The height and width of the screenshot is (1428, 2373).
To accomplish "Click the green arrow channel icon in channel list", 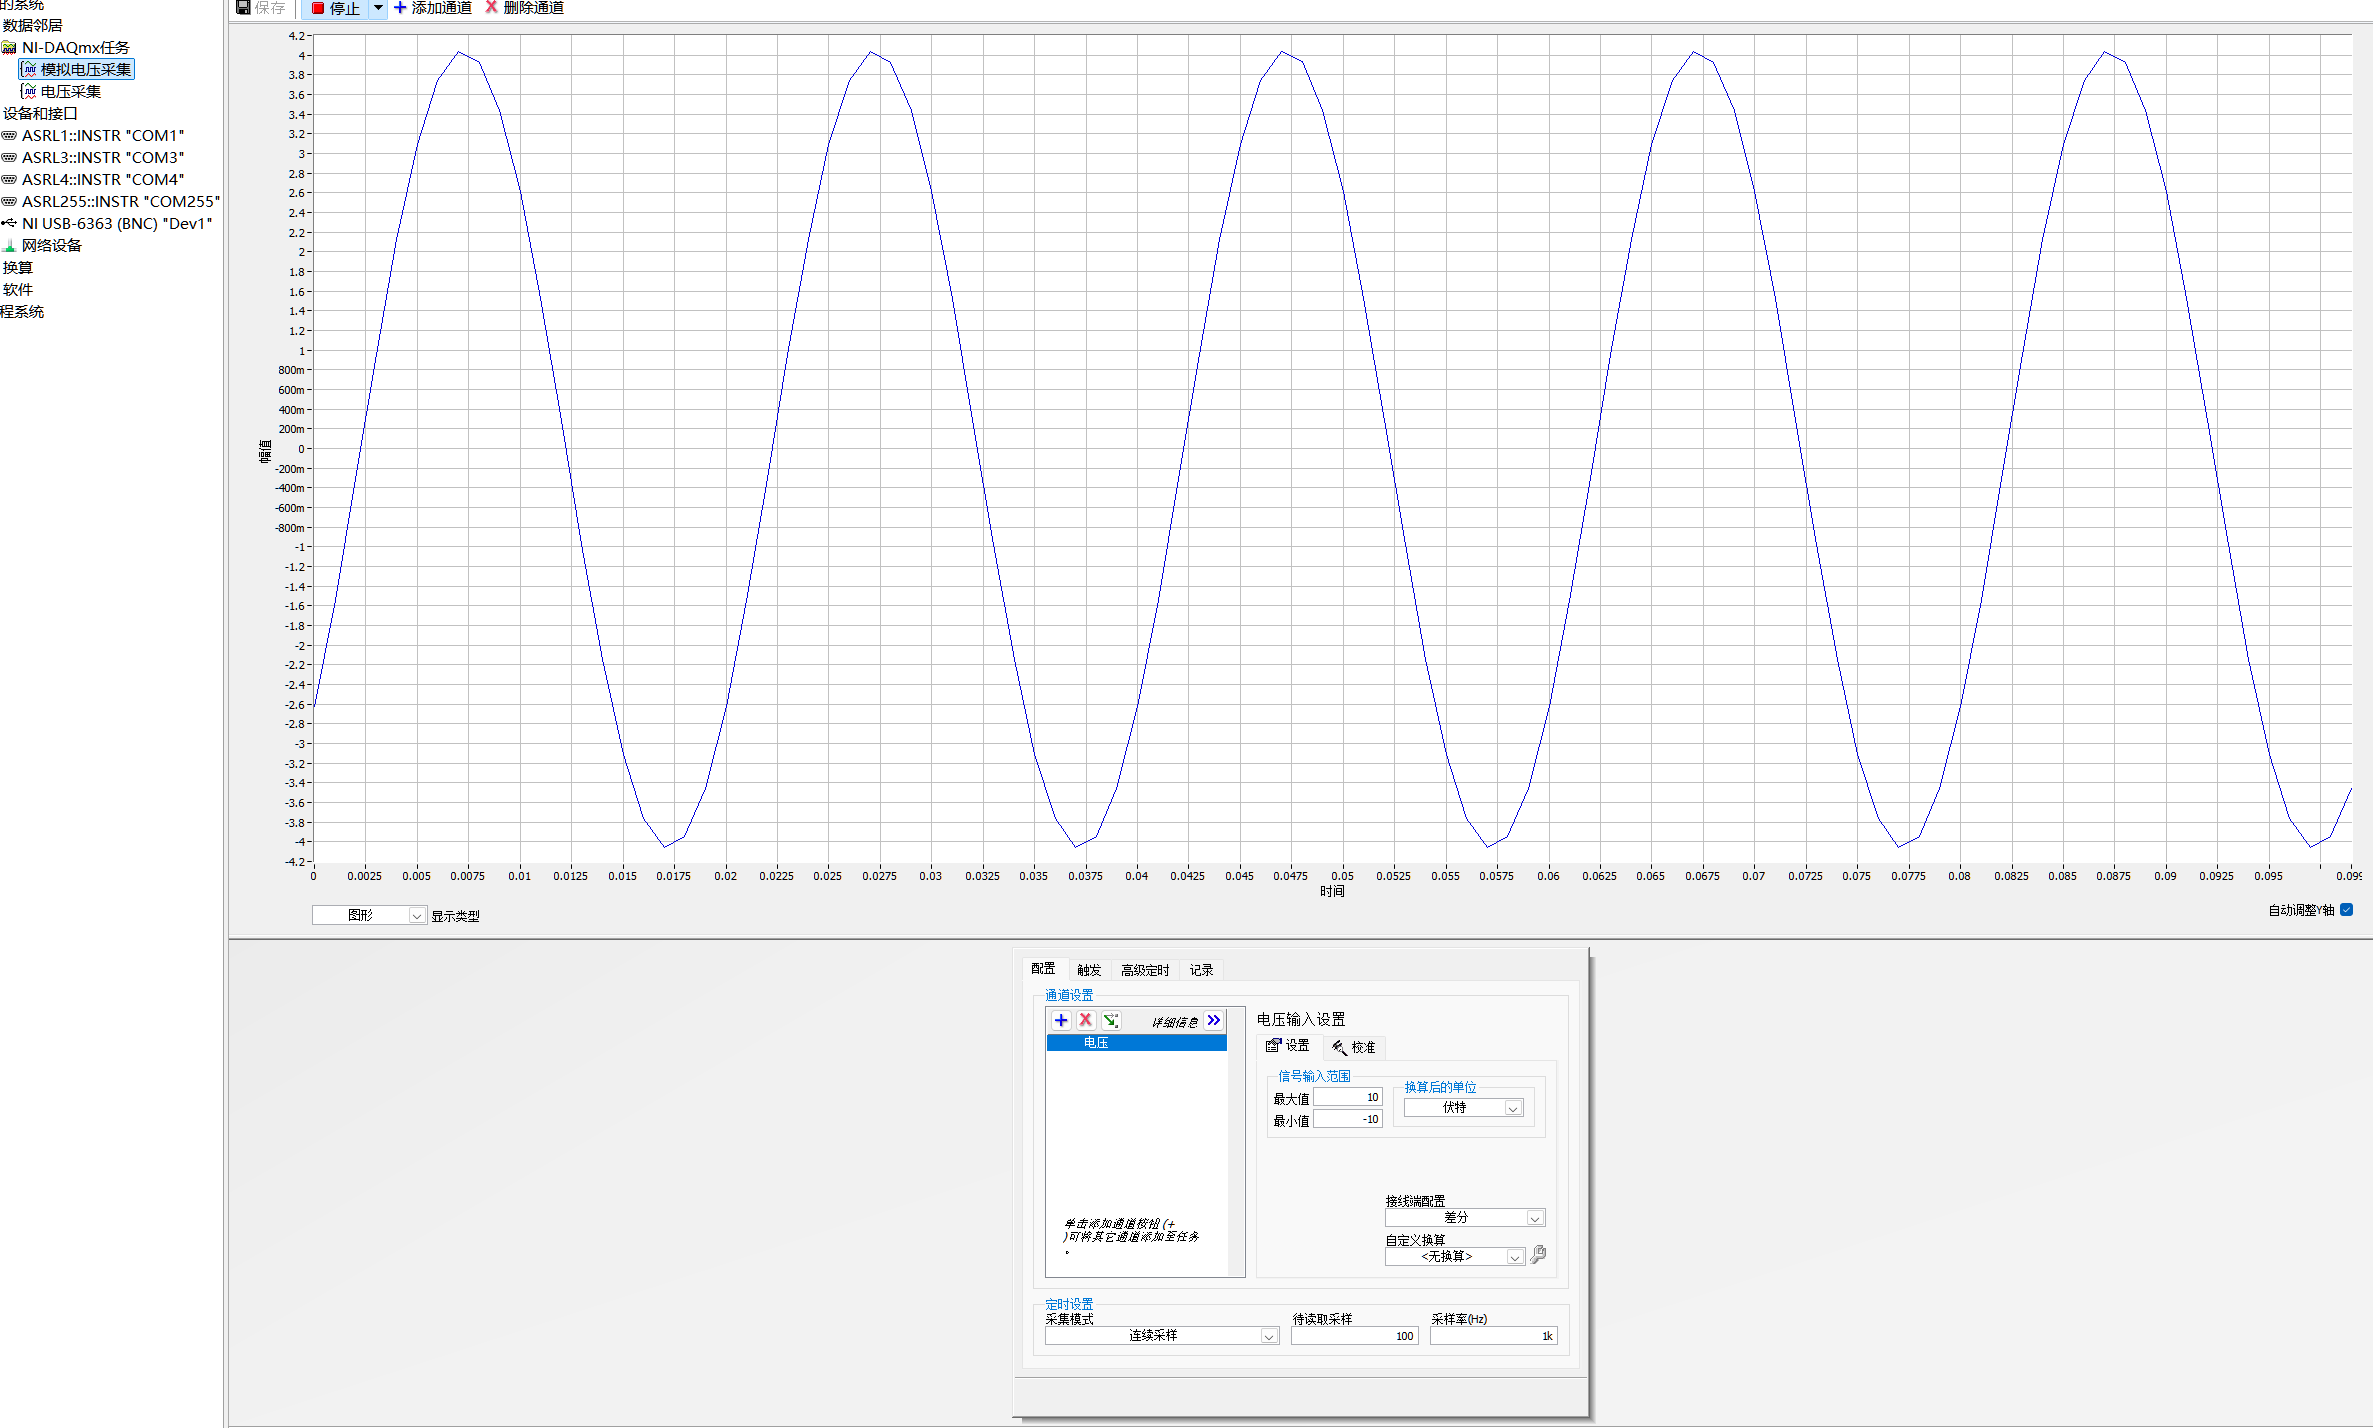I will pyautogui.click(x=1110, y=1020).
